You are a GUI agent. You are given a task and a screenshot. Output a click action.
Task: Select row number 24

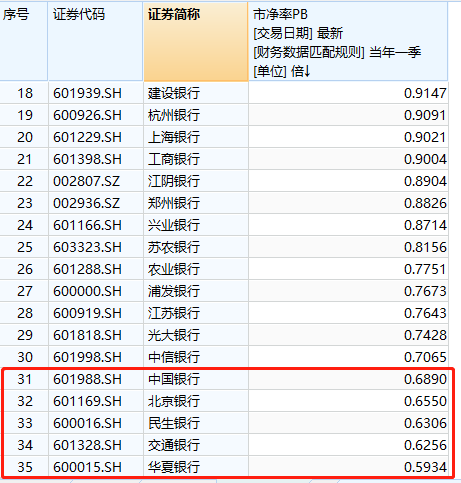(x=24, y=225)
